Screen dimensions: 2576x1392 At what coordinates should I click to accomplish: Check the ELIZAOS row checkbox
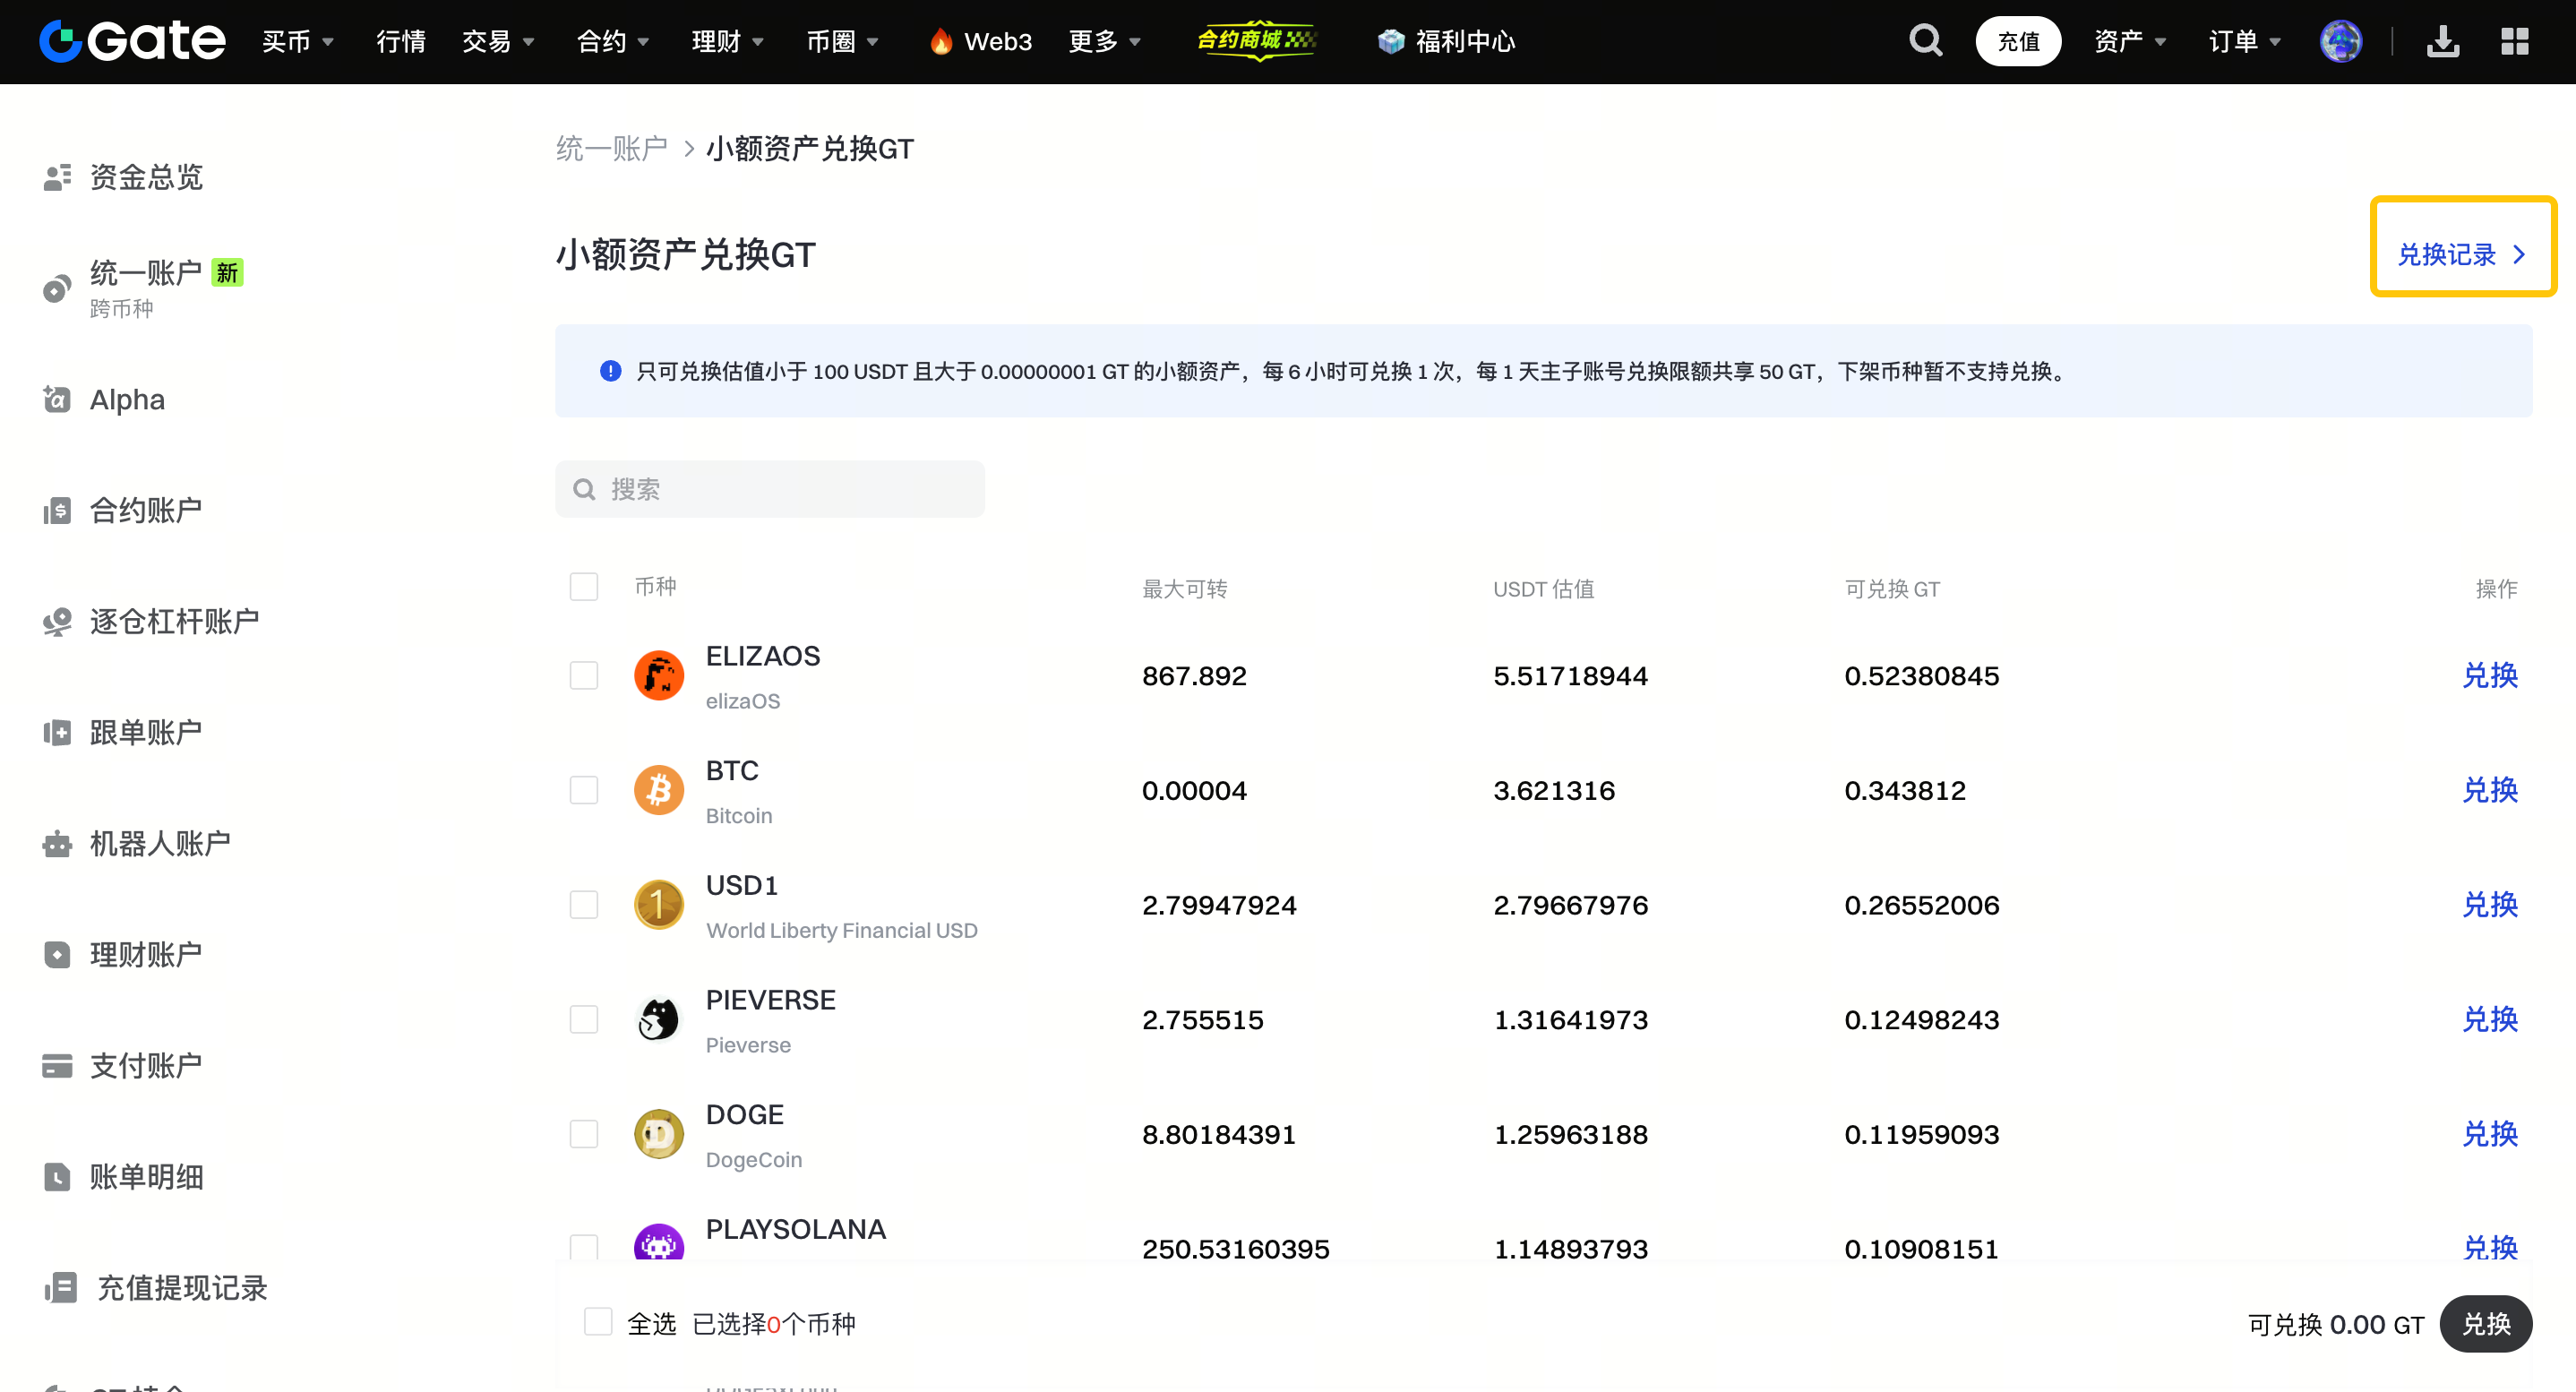coord(584,675)
